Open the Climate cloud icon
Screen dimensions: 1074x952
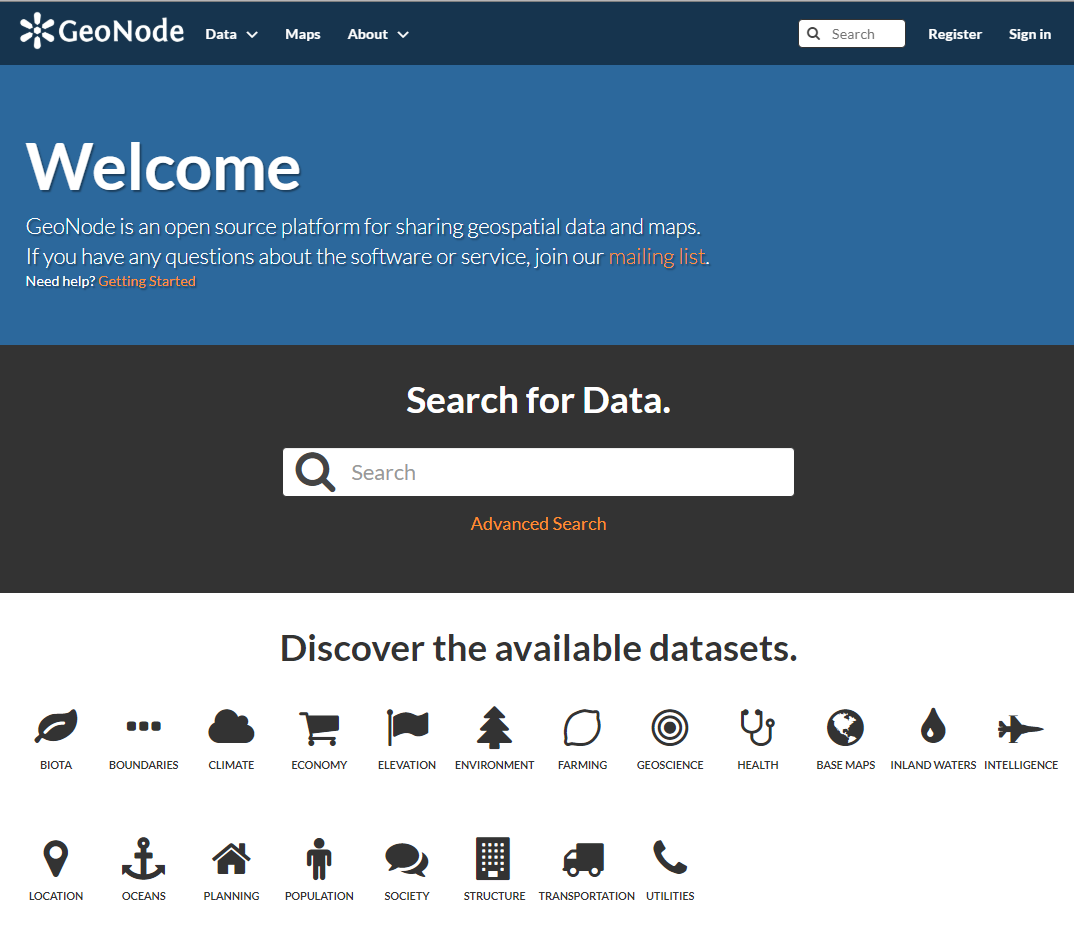point(232,727)
